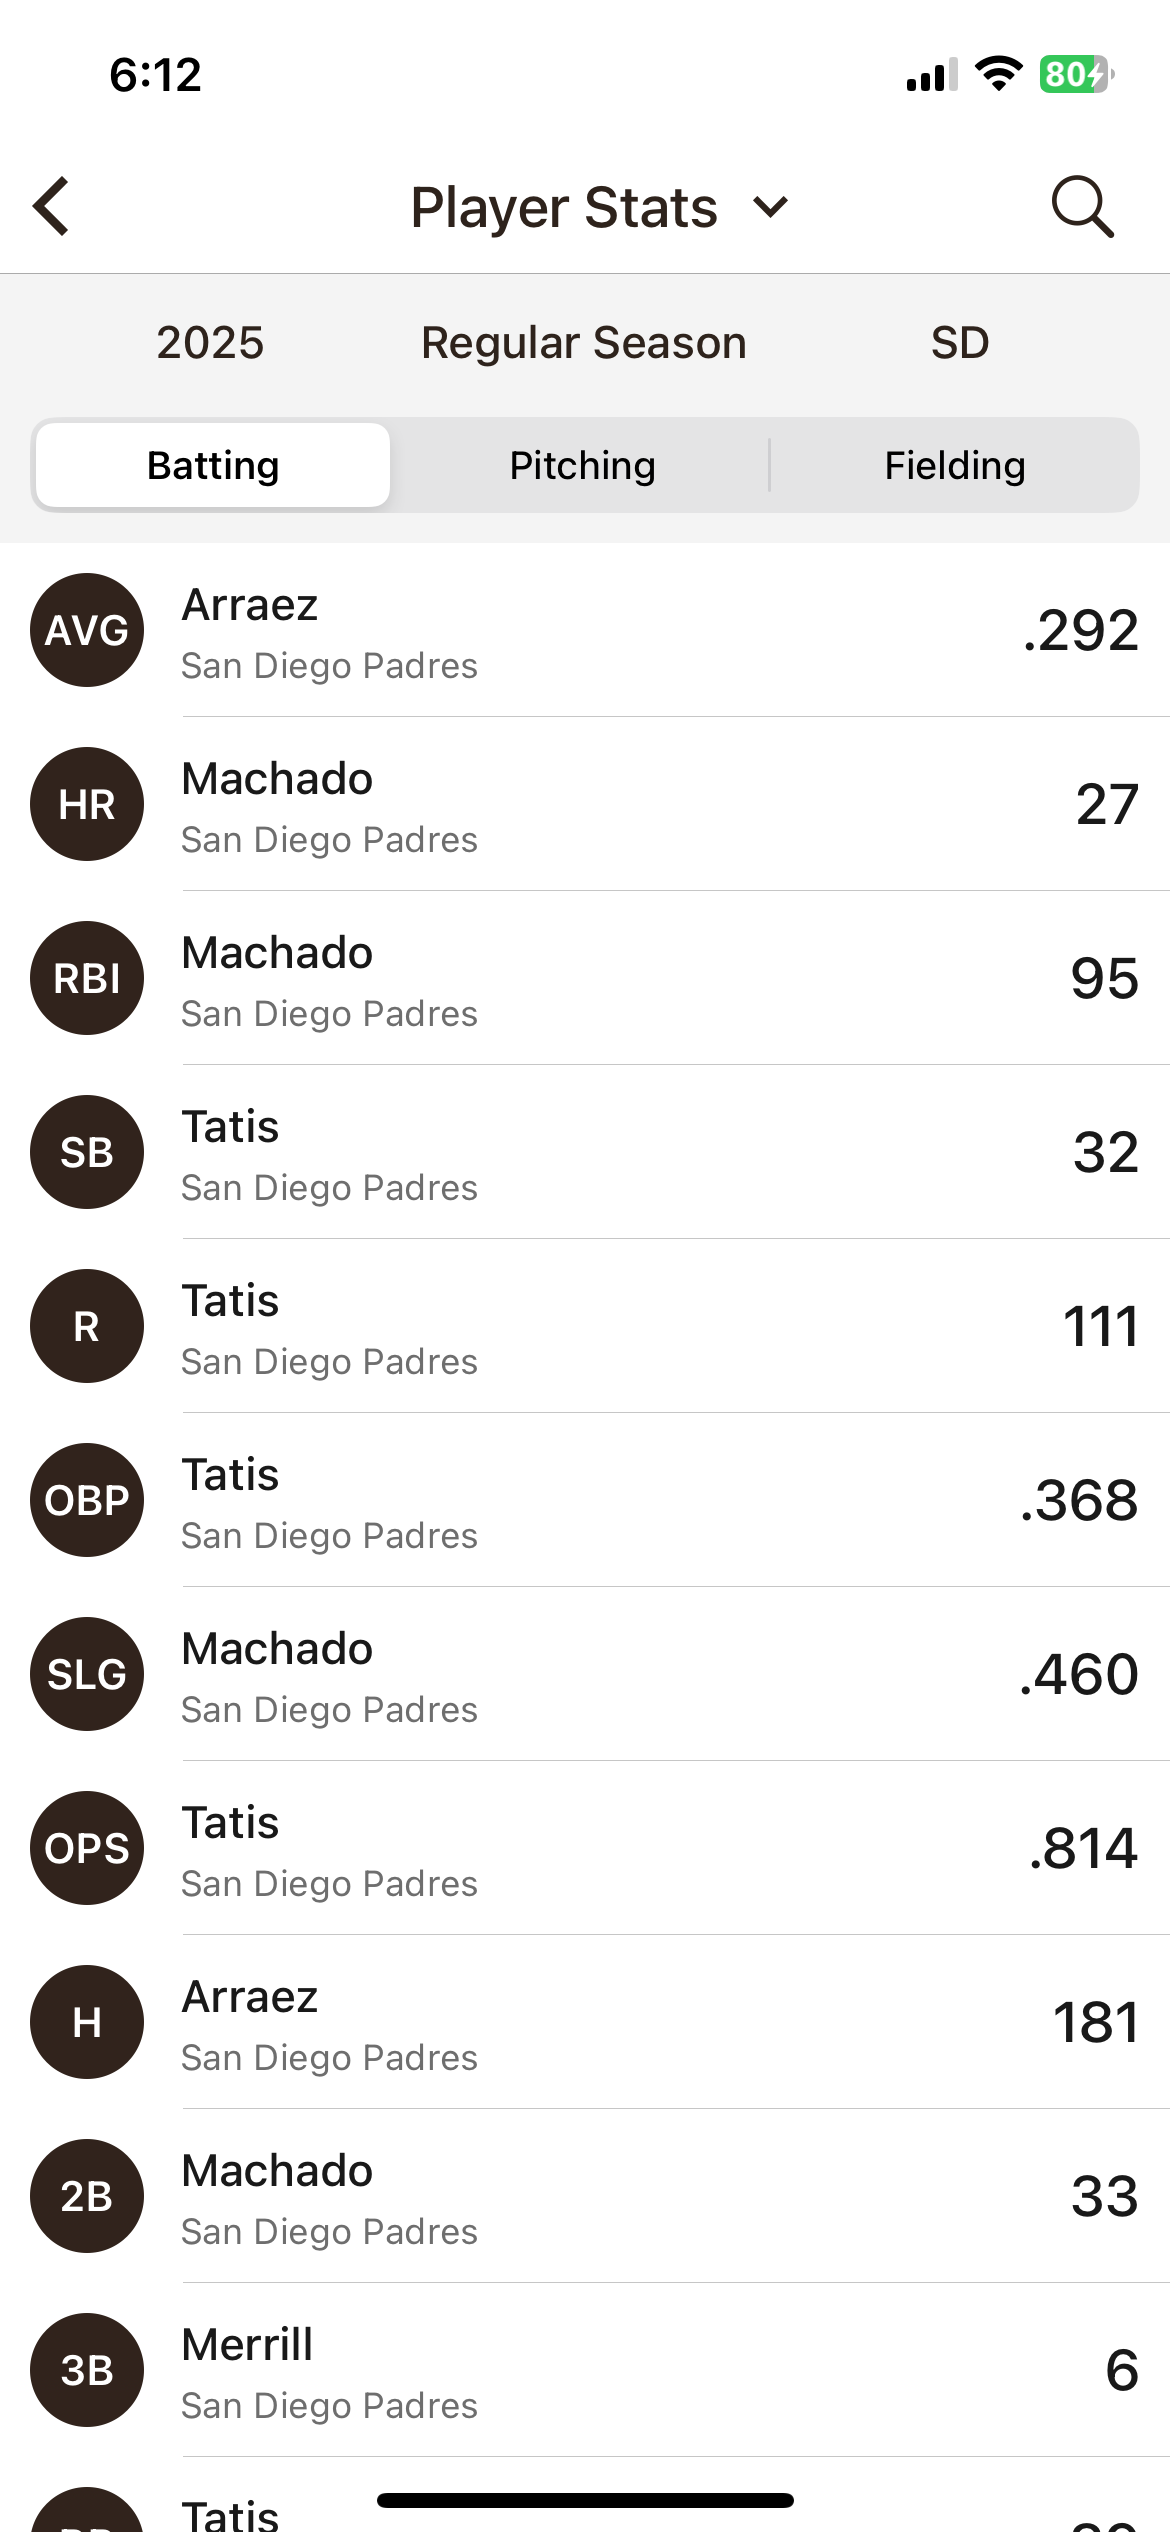Screen dimensions: 1170x2532
Task: Open Machado doubles leader row
Action: [600, 2196]
